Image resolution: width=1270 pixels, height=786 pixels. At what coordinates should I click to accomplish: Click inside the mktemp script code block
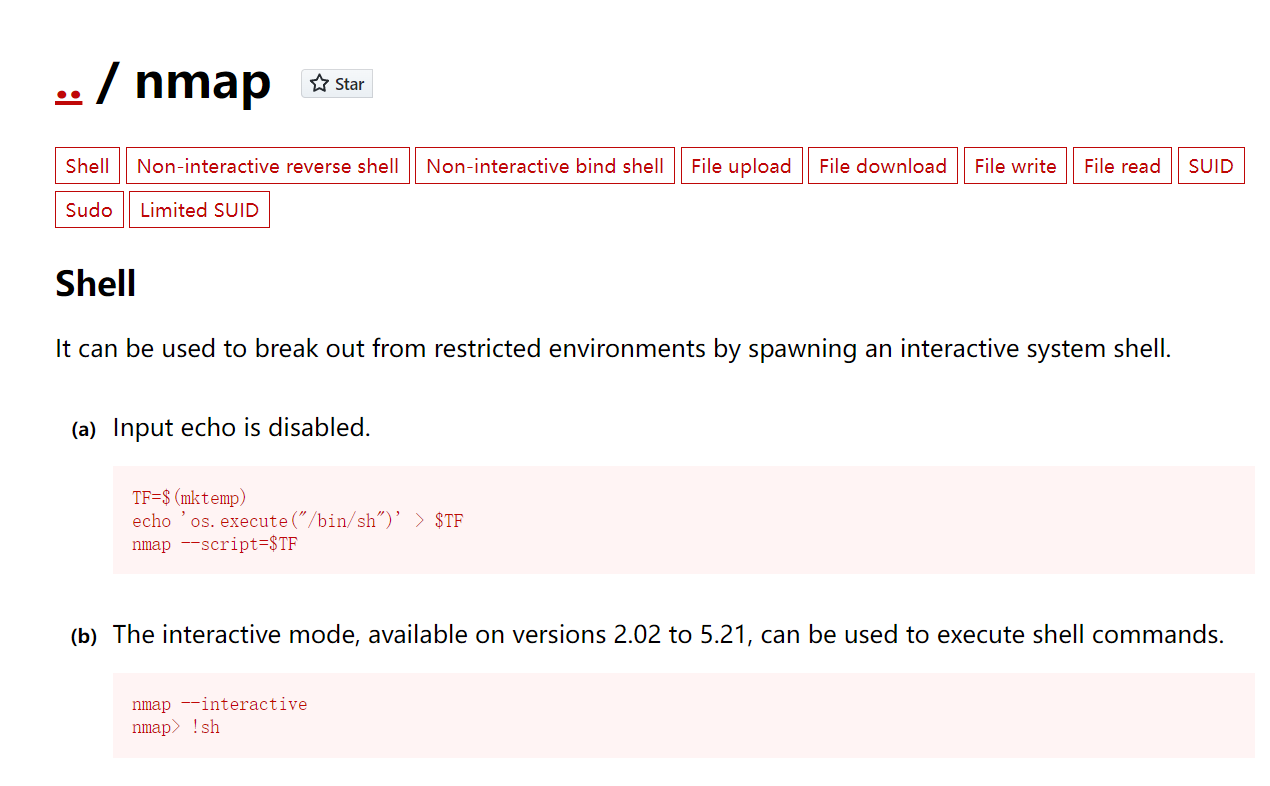coord(683,520)
